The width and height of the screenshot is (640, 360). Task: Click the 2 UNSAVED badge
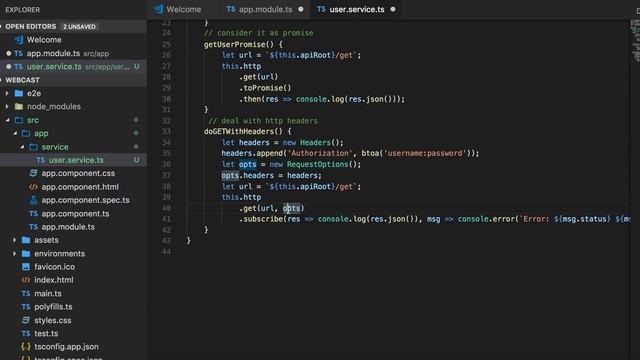click(x=79, y=27)
